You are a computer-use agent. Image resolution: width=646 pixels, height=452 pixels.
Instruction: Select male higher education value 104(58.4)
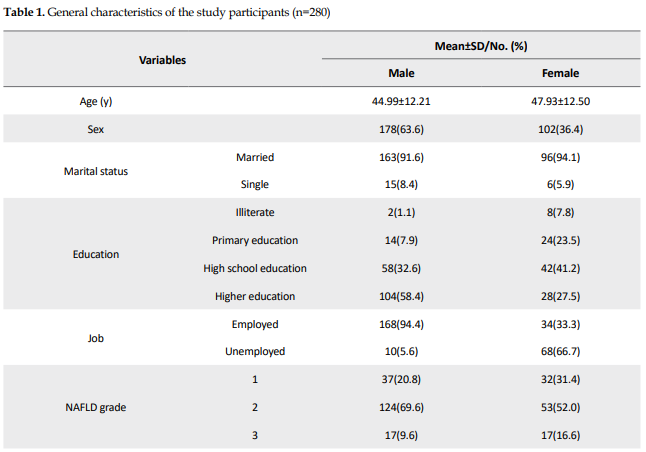[401, 296]
